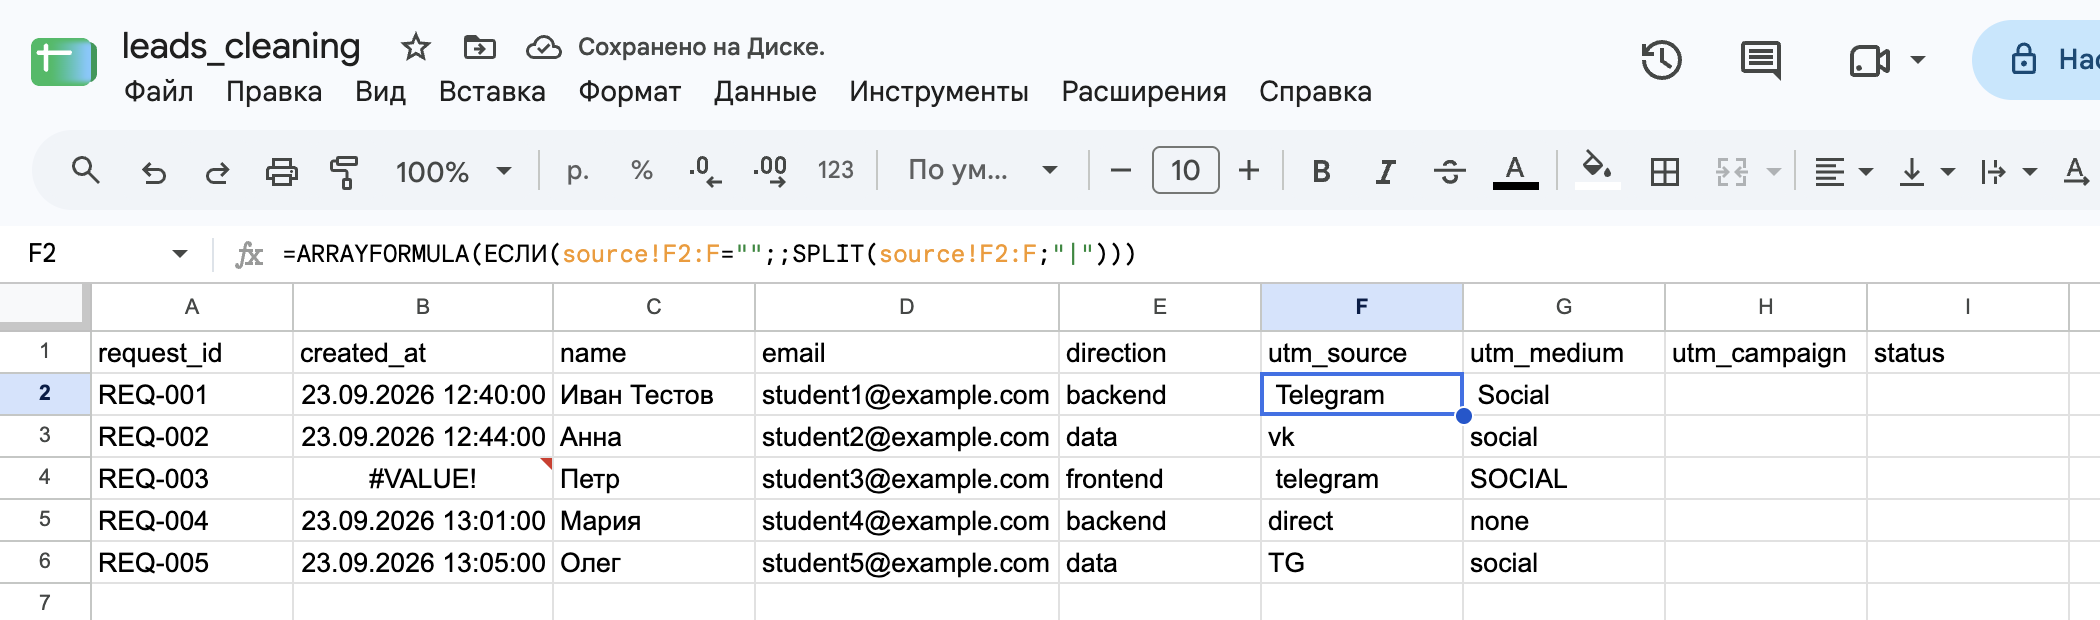This screenshot has height=620, width=2100.
Task: Toggle strikethrough formatting
Action: [x=1449, y=172]
